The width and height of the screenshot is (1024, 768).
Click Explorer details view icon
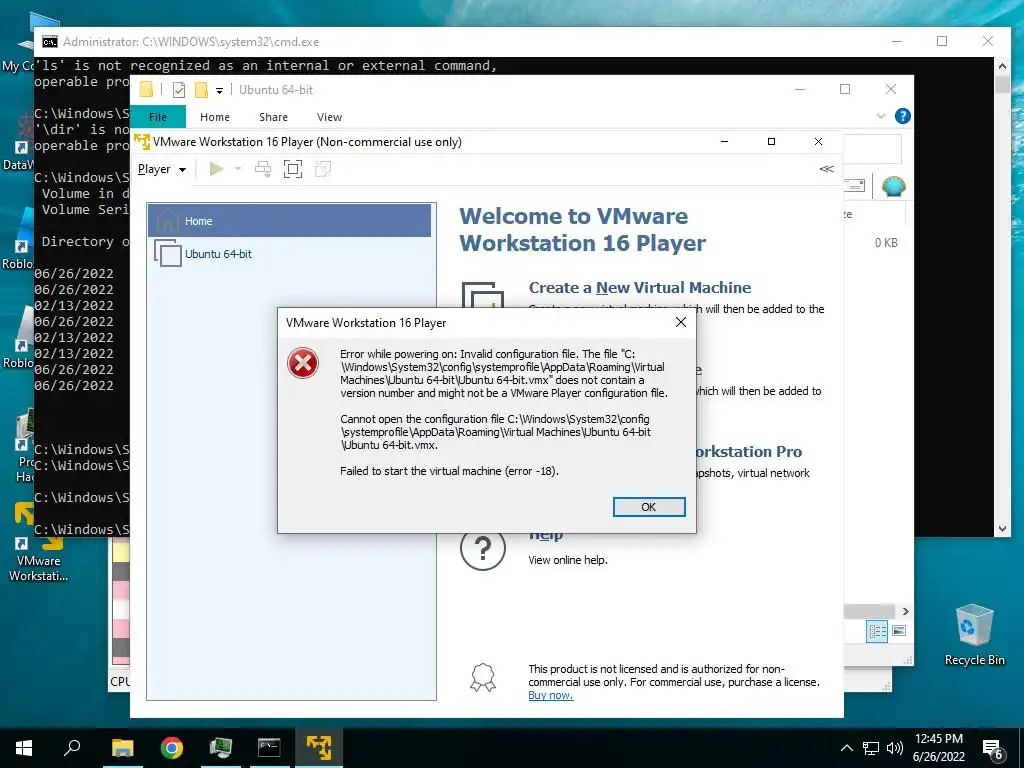877,631
